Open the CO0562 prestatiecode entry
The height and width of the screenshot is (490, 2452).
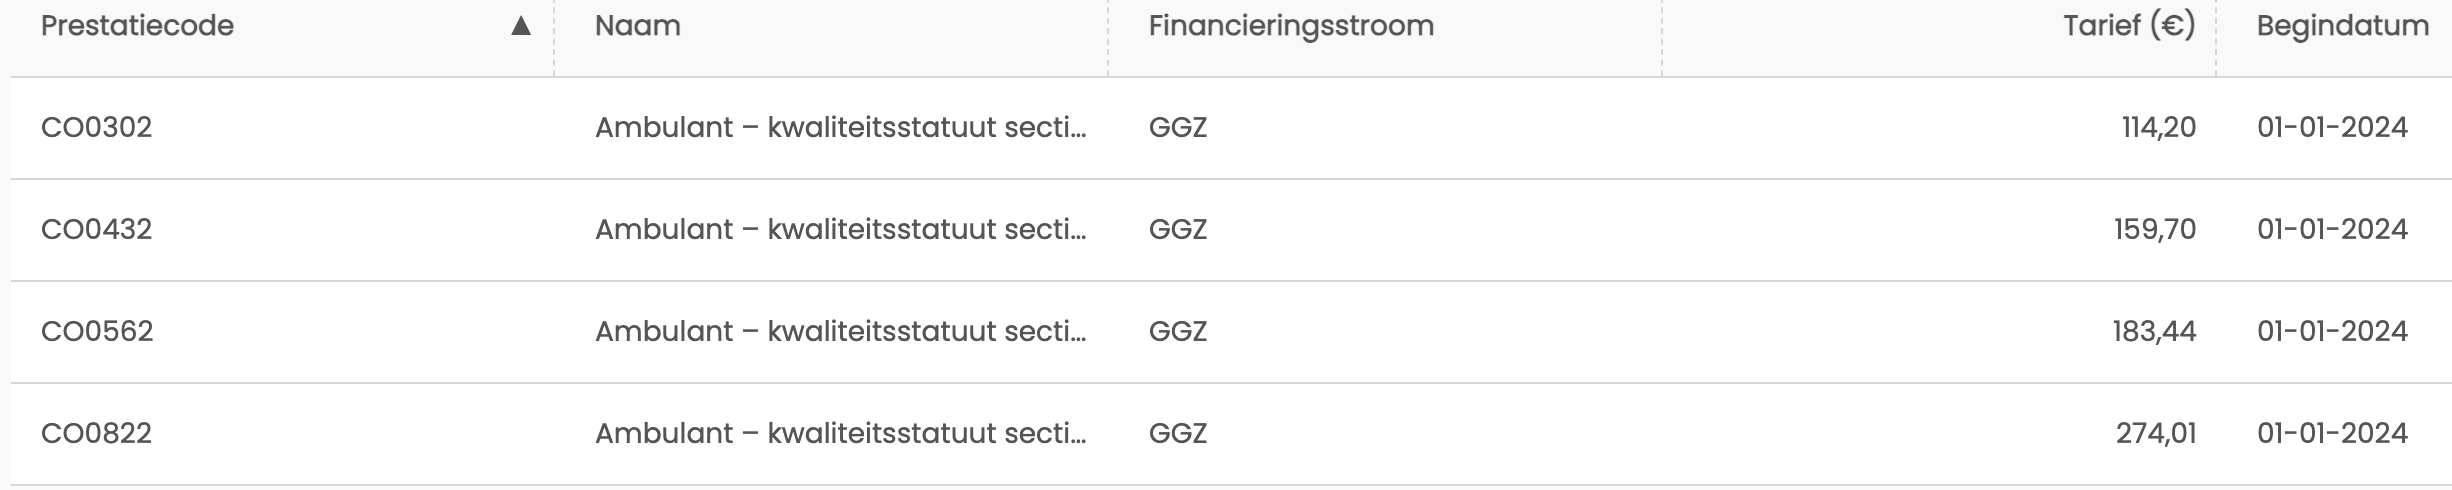97,332
